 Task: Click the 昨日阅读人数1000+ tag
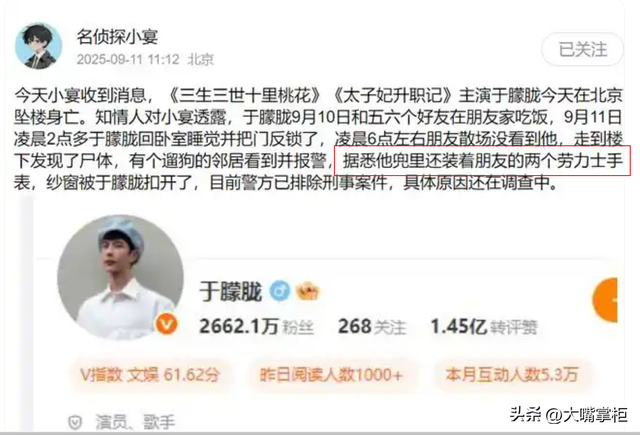(331, 375)
